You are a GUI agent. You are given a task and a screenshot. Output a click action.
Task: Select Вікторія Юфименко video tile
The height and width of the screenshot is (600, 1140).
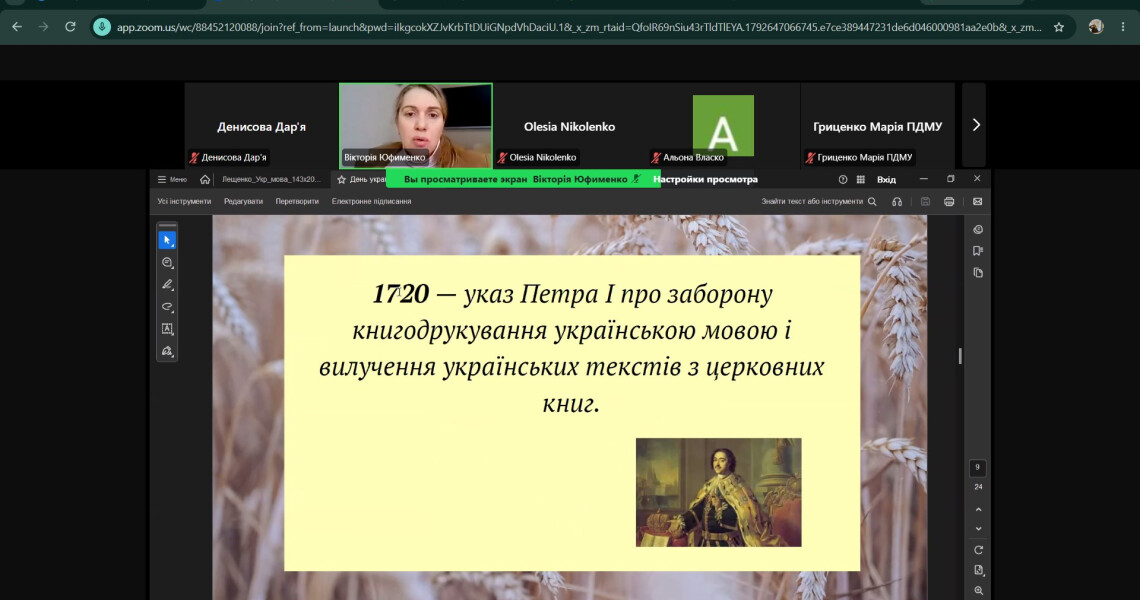tap(416, 126)
